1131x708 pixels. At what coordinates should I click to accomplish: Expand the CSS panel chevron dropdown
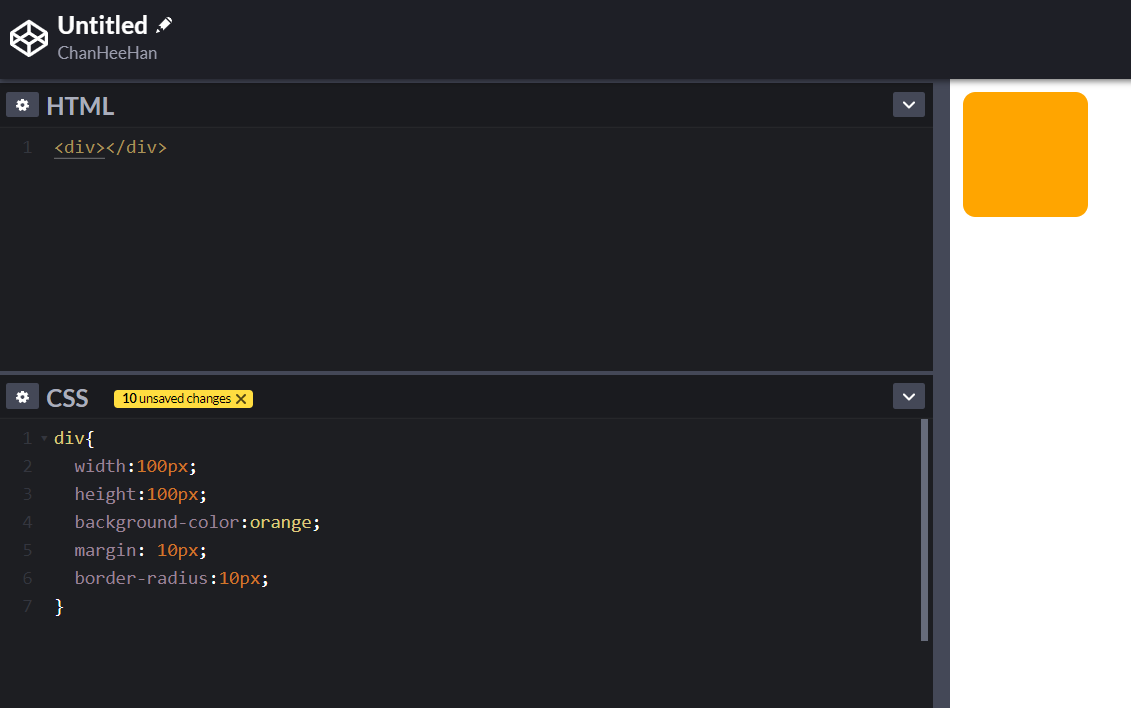point(908,397)
